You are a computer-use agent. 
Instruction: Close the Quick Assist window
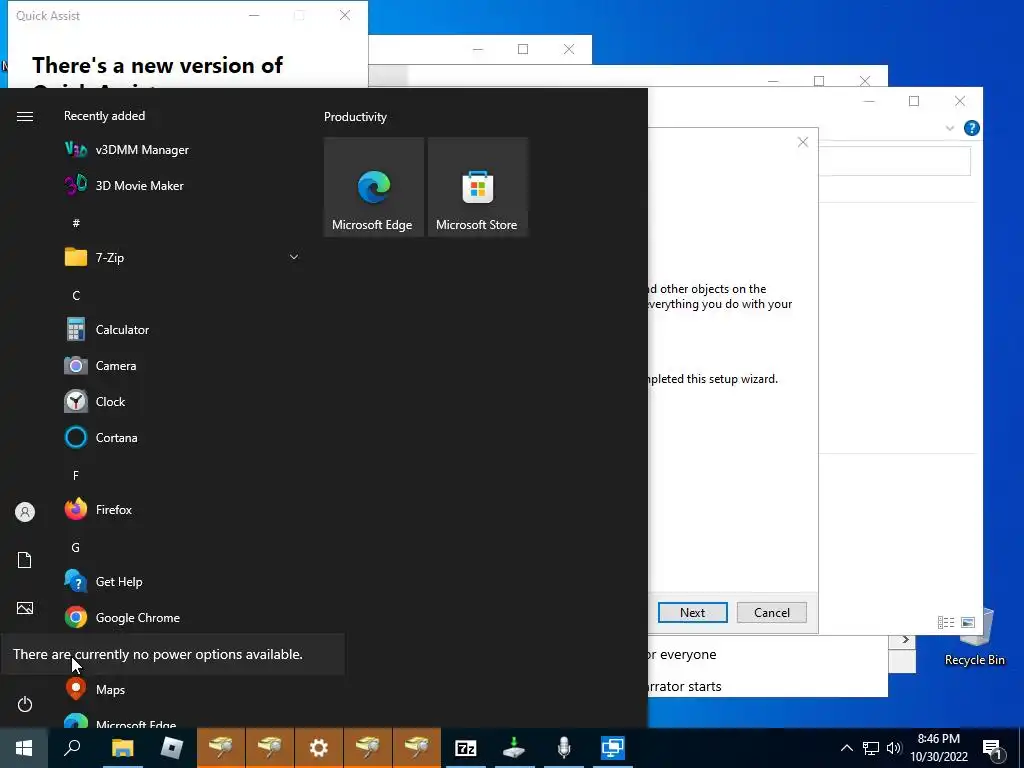point(345,15)
